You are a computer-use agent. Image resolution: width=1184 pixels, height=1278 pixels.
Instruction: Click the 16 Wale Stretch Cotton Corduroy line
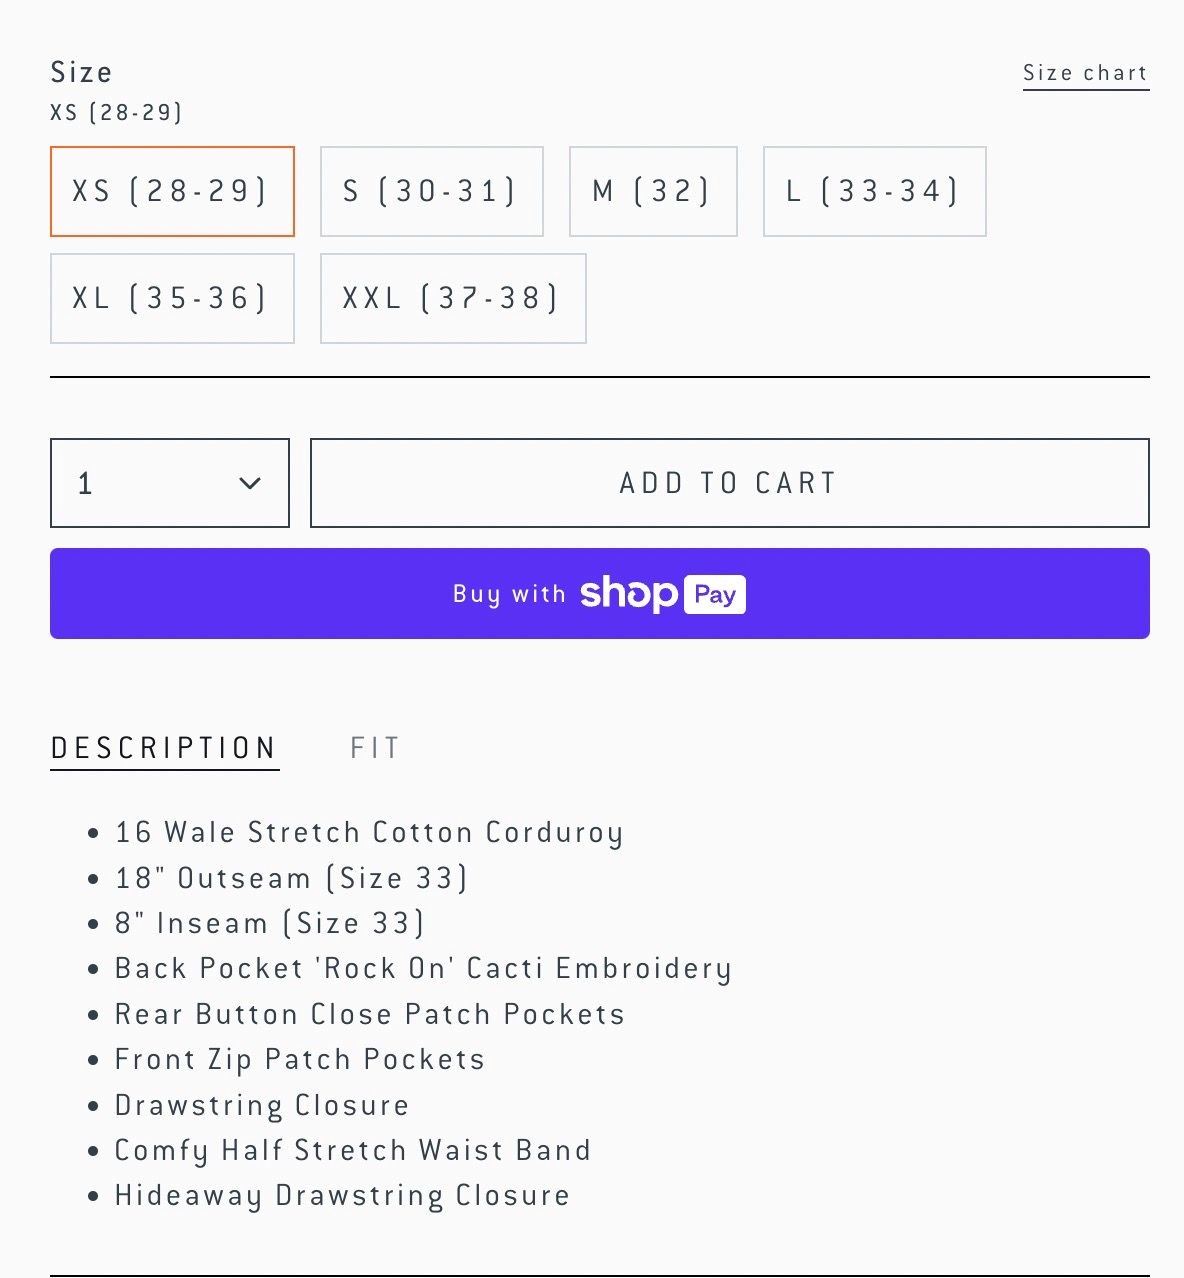click(368, 832)
